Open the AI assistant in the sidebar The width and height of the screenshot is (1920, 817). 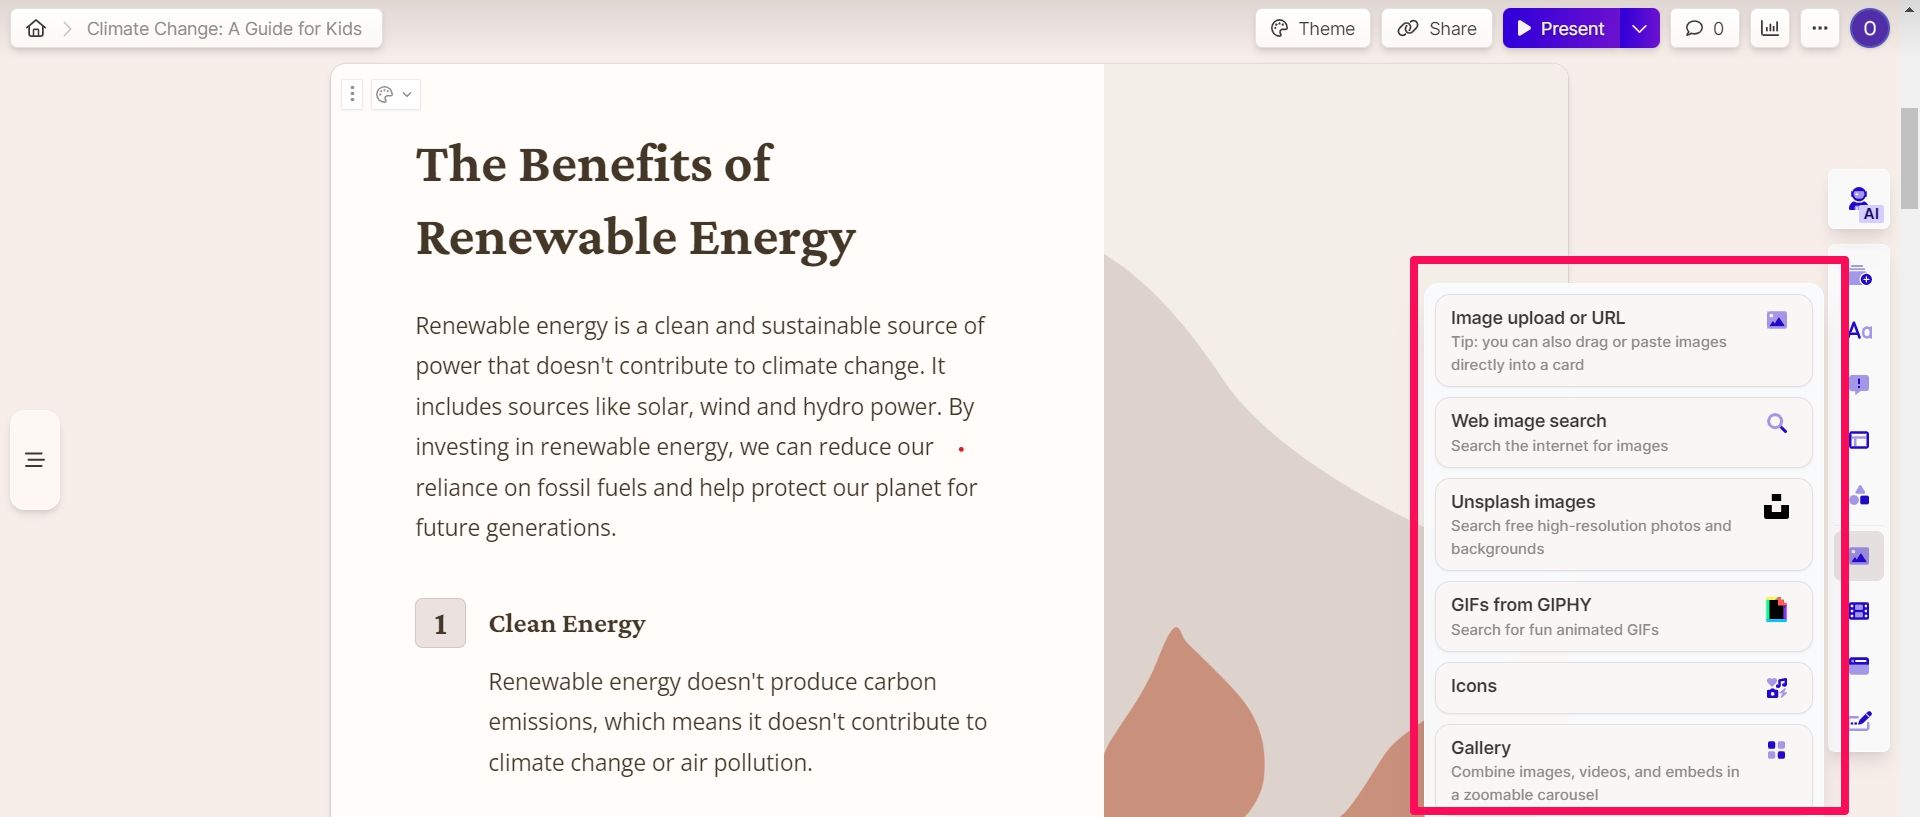1859,201
